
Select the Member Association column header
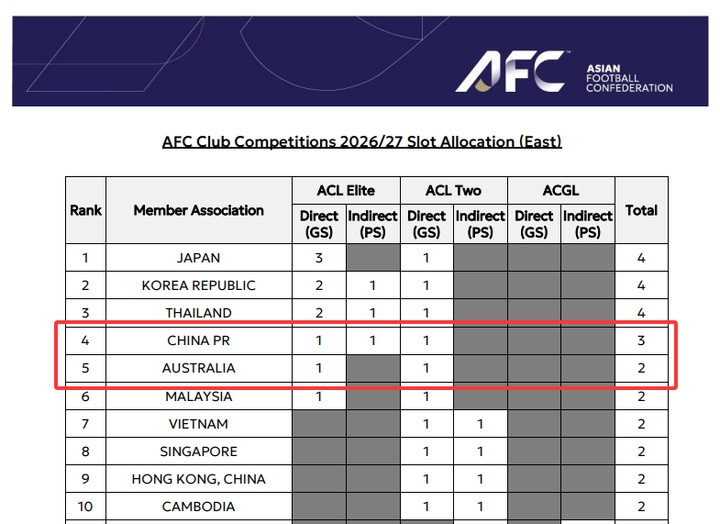click(198, 210)
